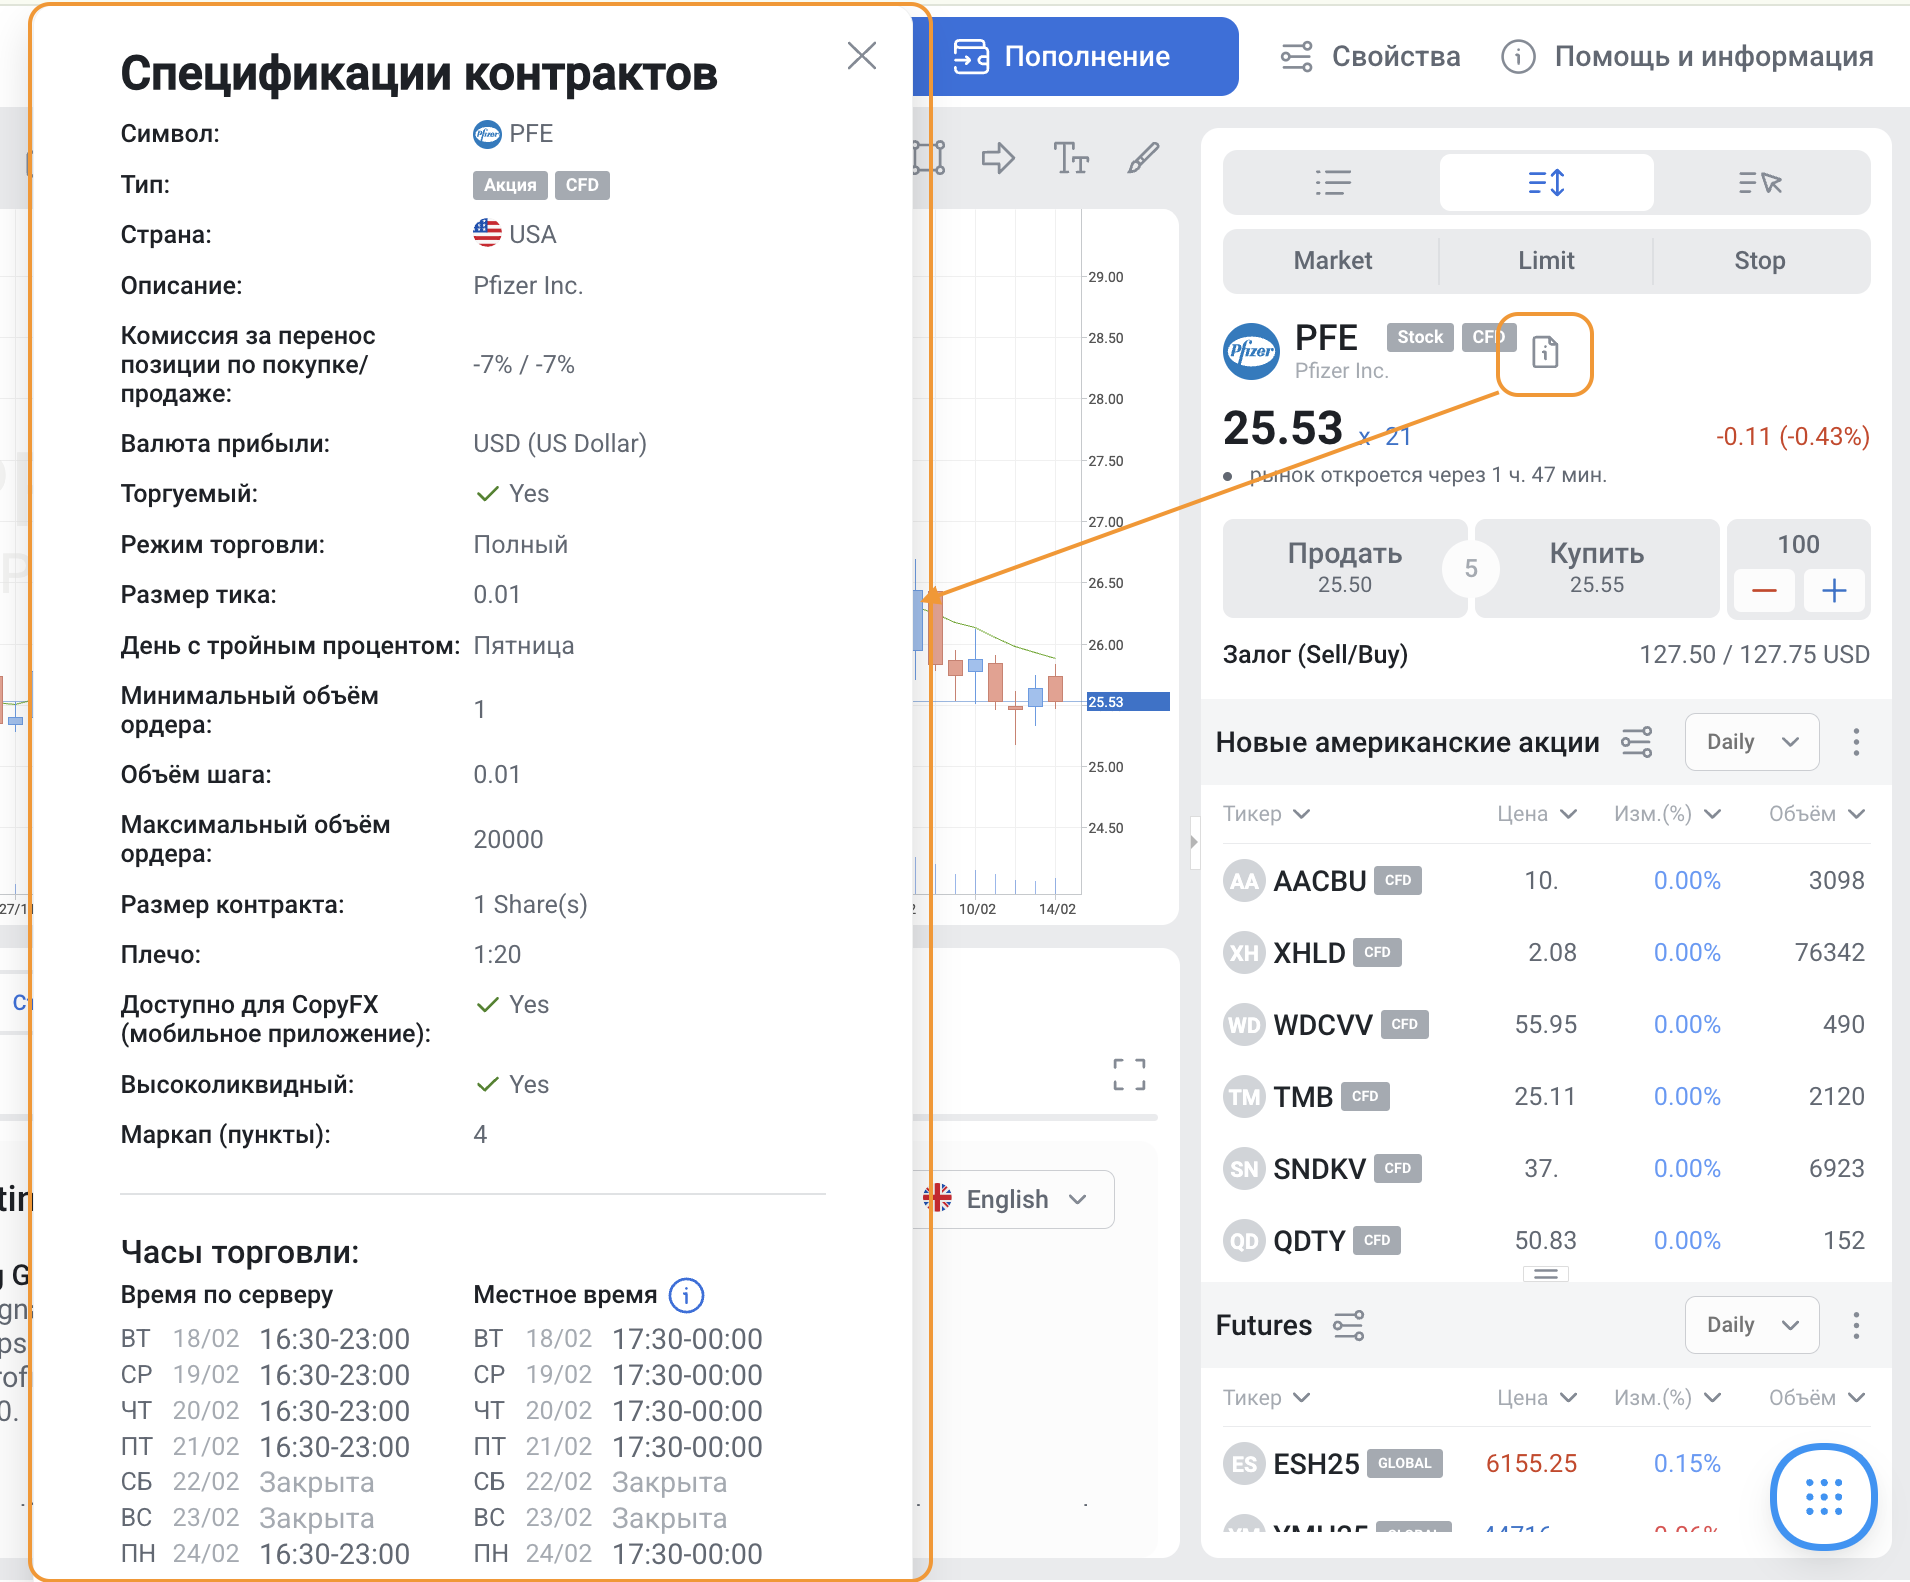The width and height of the screenshot is (1910, 1582).
Task: Select the rectangle drawing tool
Action: point(929,158)
